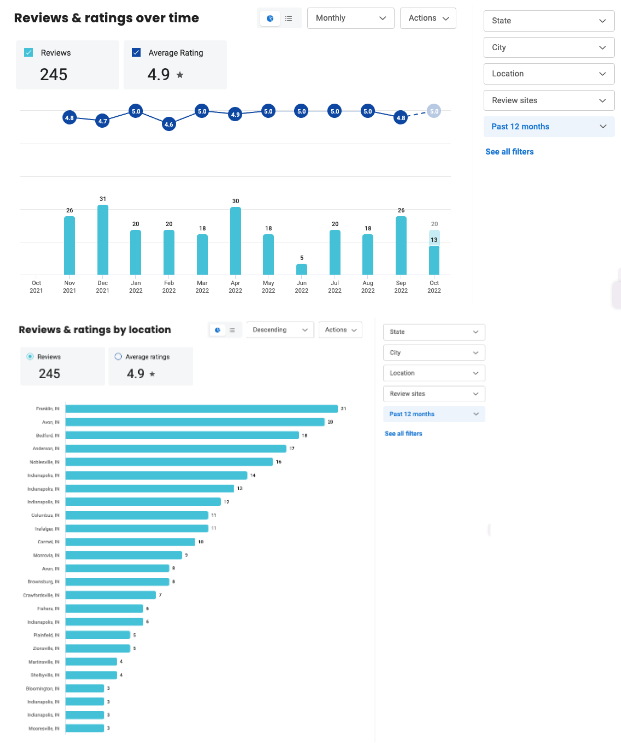Image resolution: width=621 pixels, height=743 pixels.
Task: Click the Carmel, IN bar
Action: coord(130,542)
